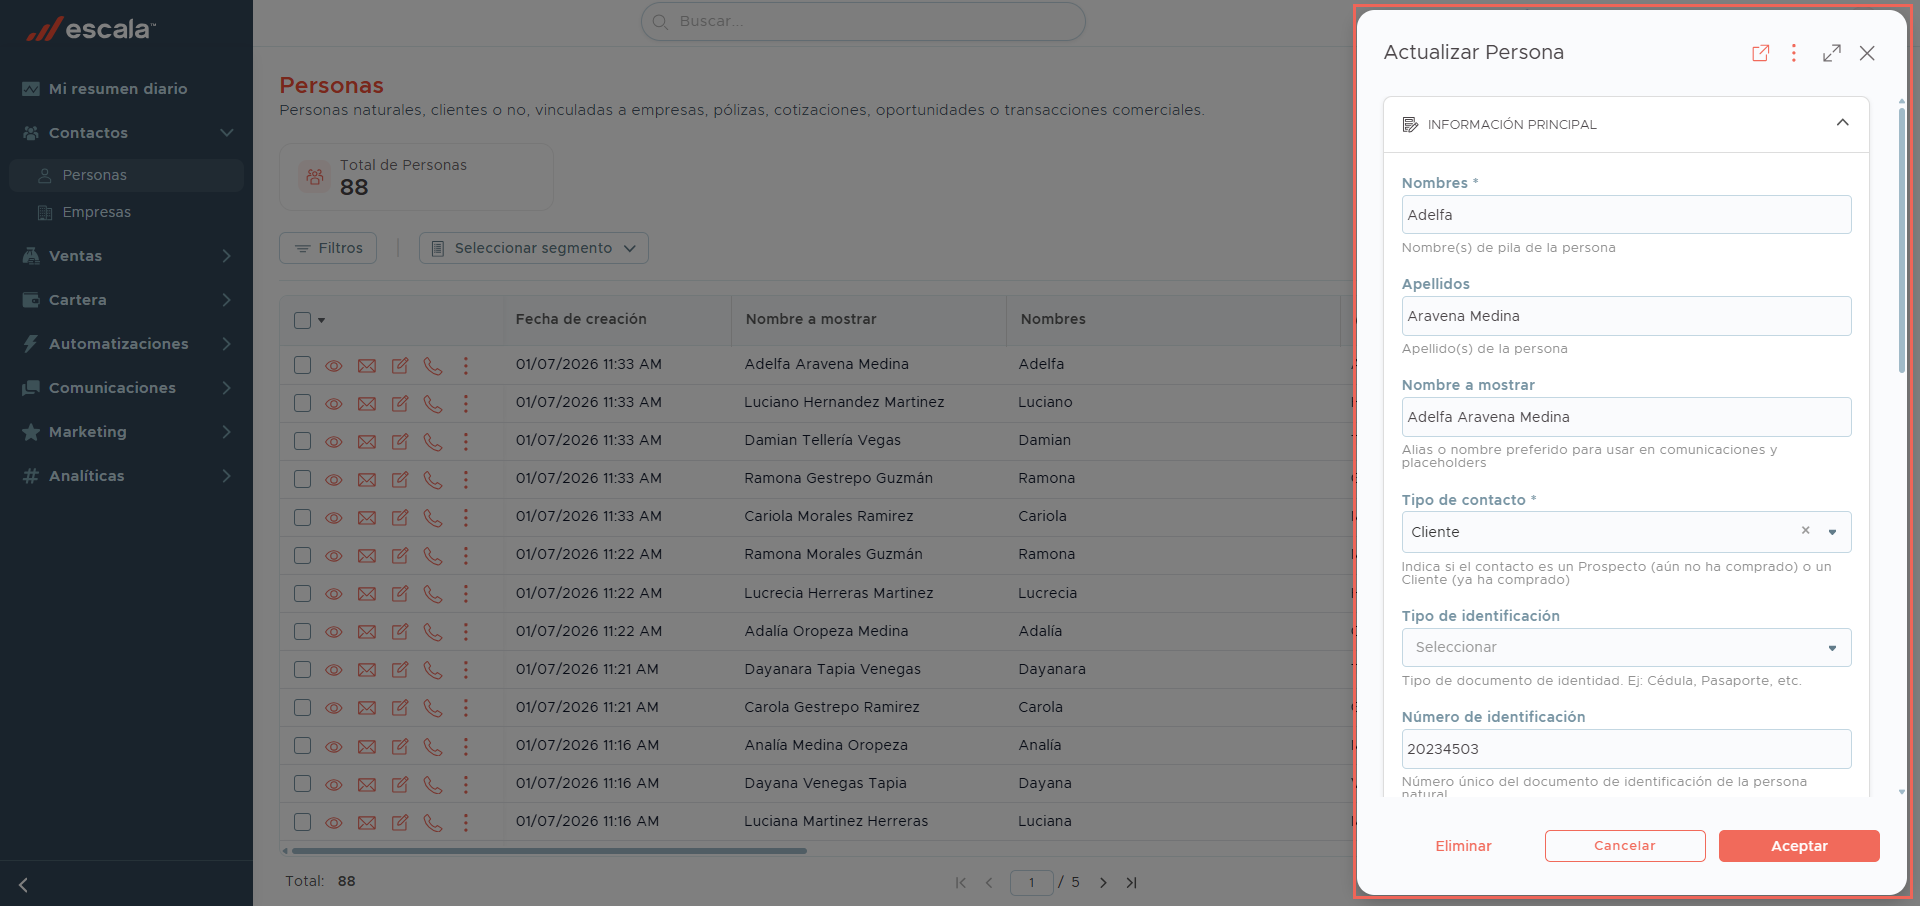This screenshot has height=906, width=1920.
Task: Select the checkbox for Lucrecia Herreras Martinez row
Action: click(x=302, y=593)
